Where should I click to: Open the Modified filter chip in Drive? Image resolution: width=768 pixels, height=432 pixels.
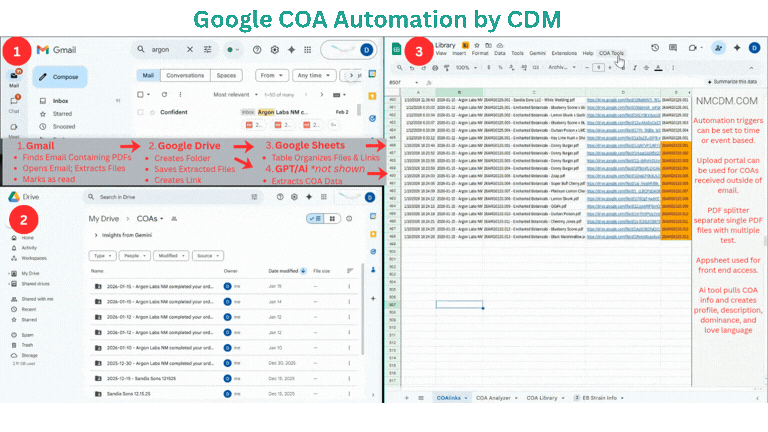tap(171, 256)
